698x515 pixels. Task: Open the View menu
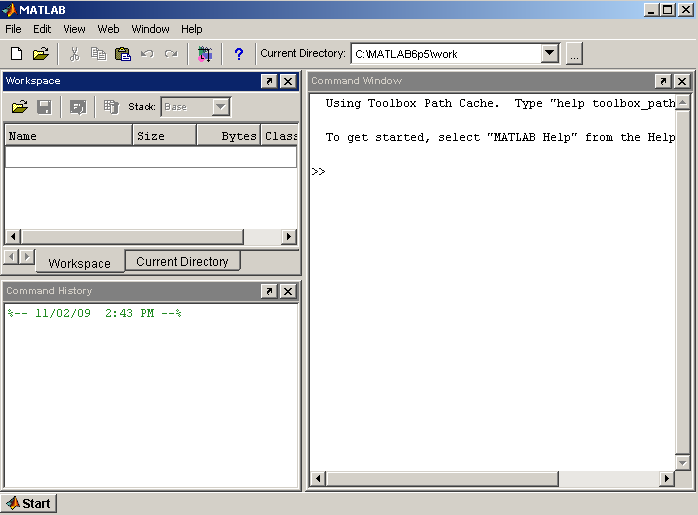click(74, 29)
